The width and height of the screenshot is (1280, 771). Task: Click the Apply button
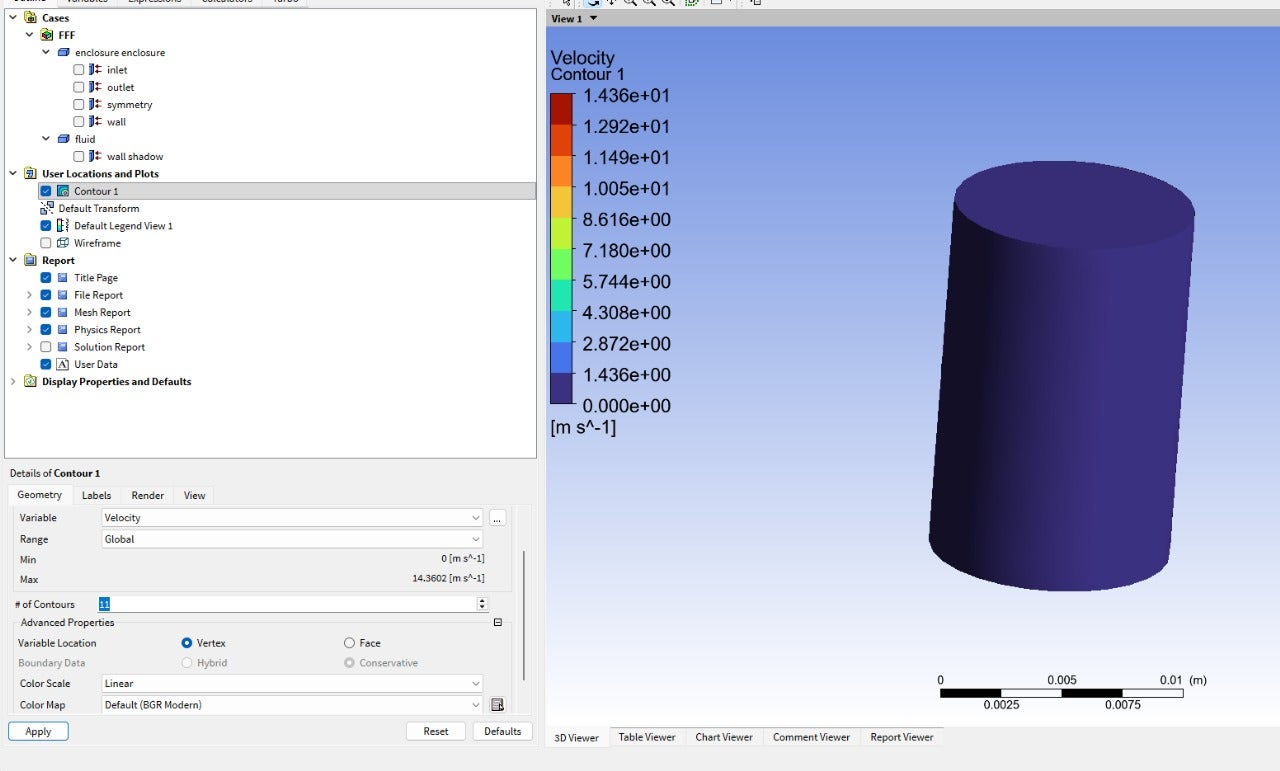click(38, 731)
